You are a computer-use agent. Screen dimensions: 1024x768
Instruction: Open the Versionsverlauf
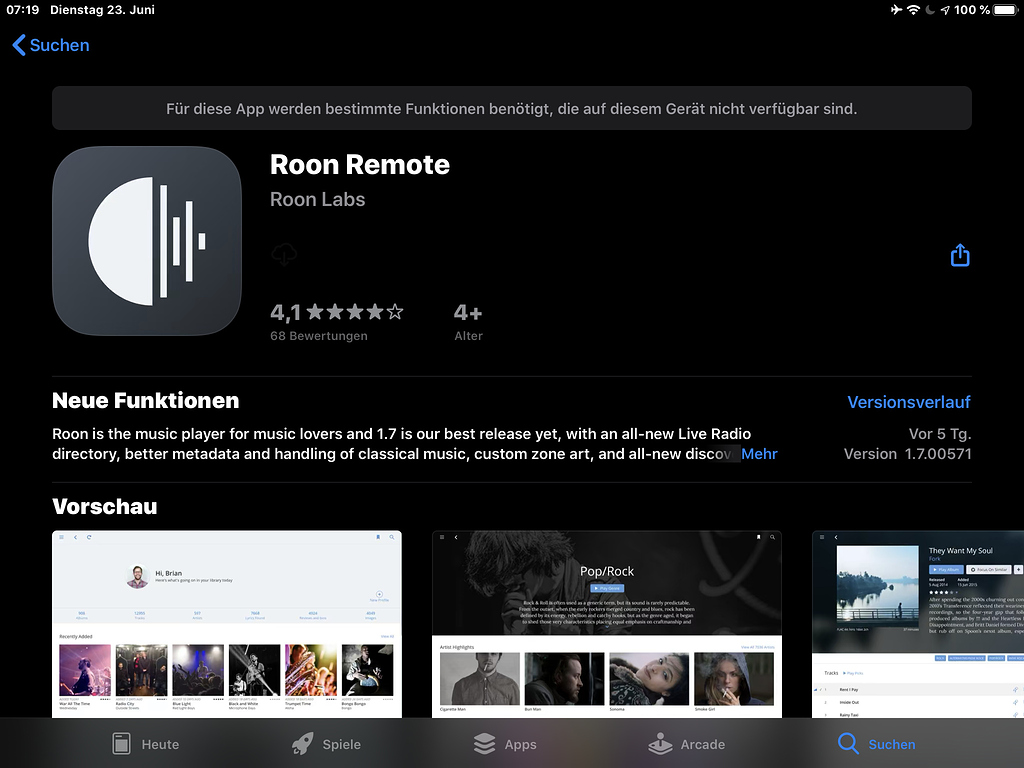[908, 401]
